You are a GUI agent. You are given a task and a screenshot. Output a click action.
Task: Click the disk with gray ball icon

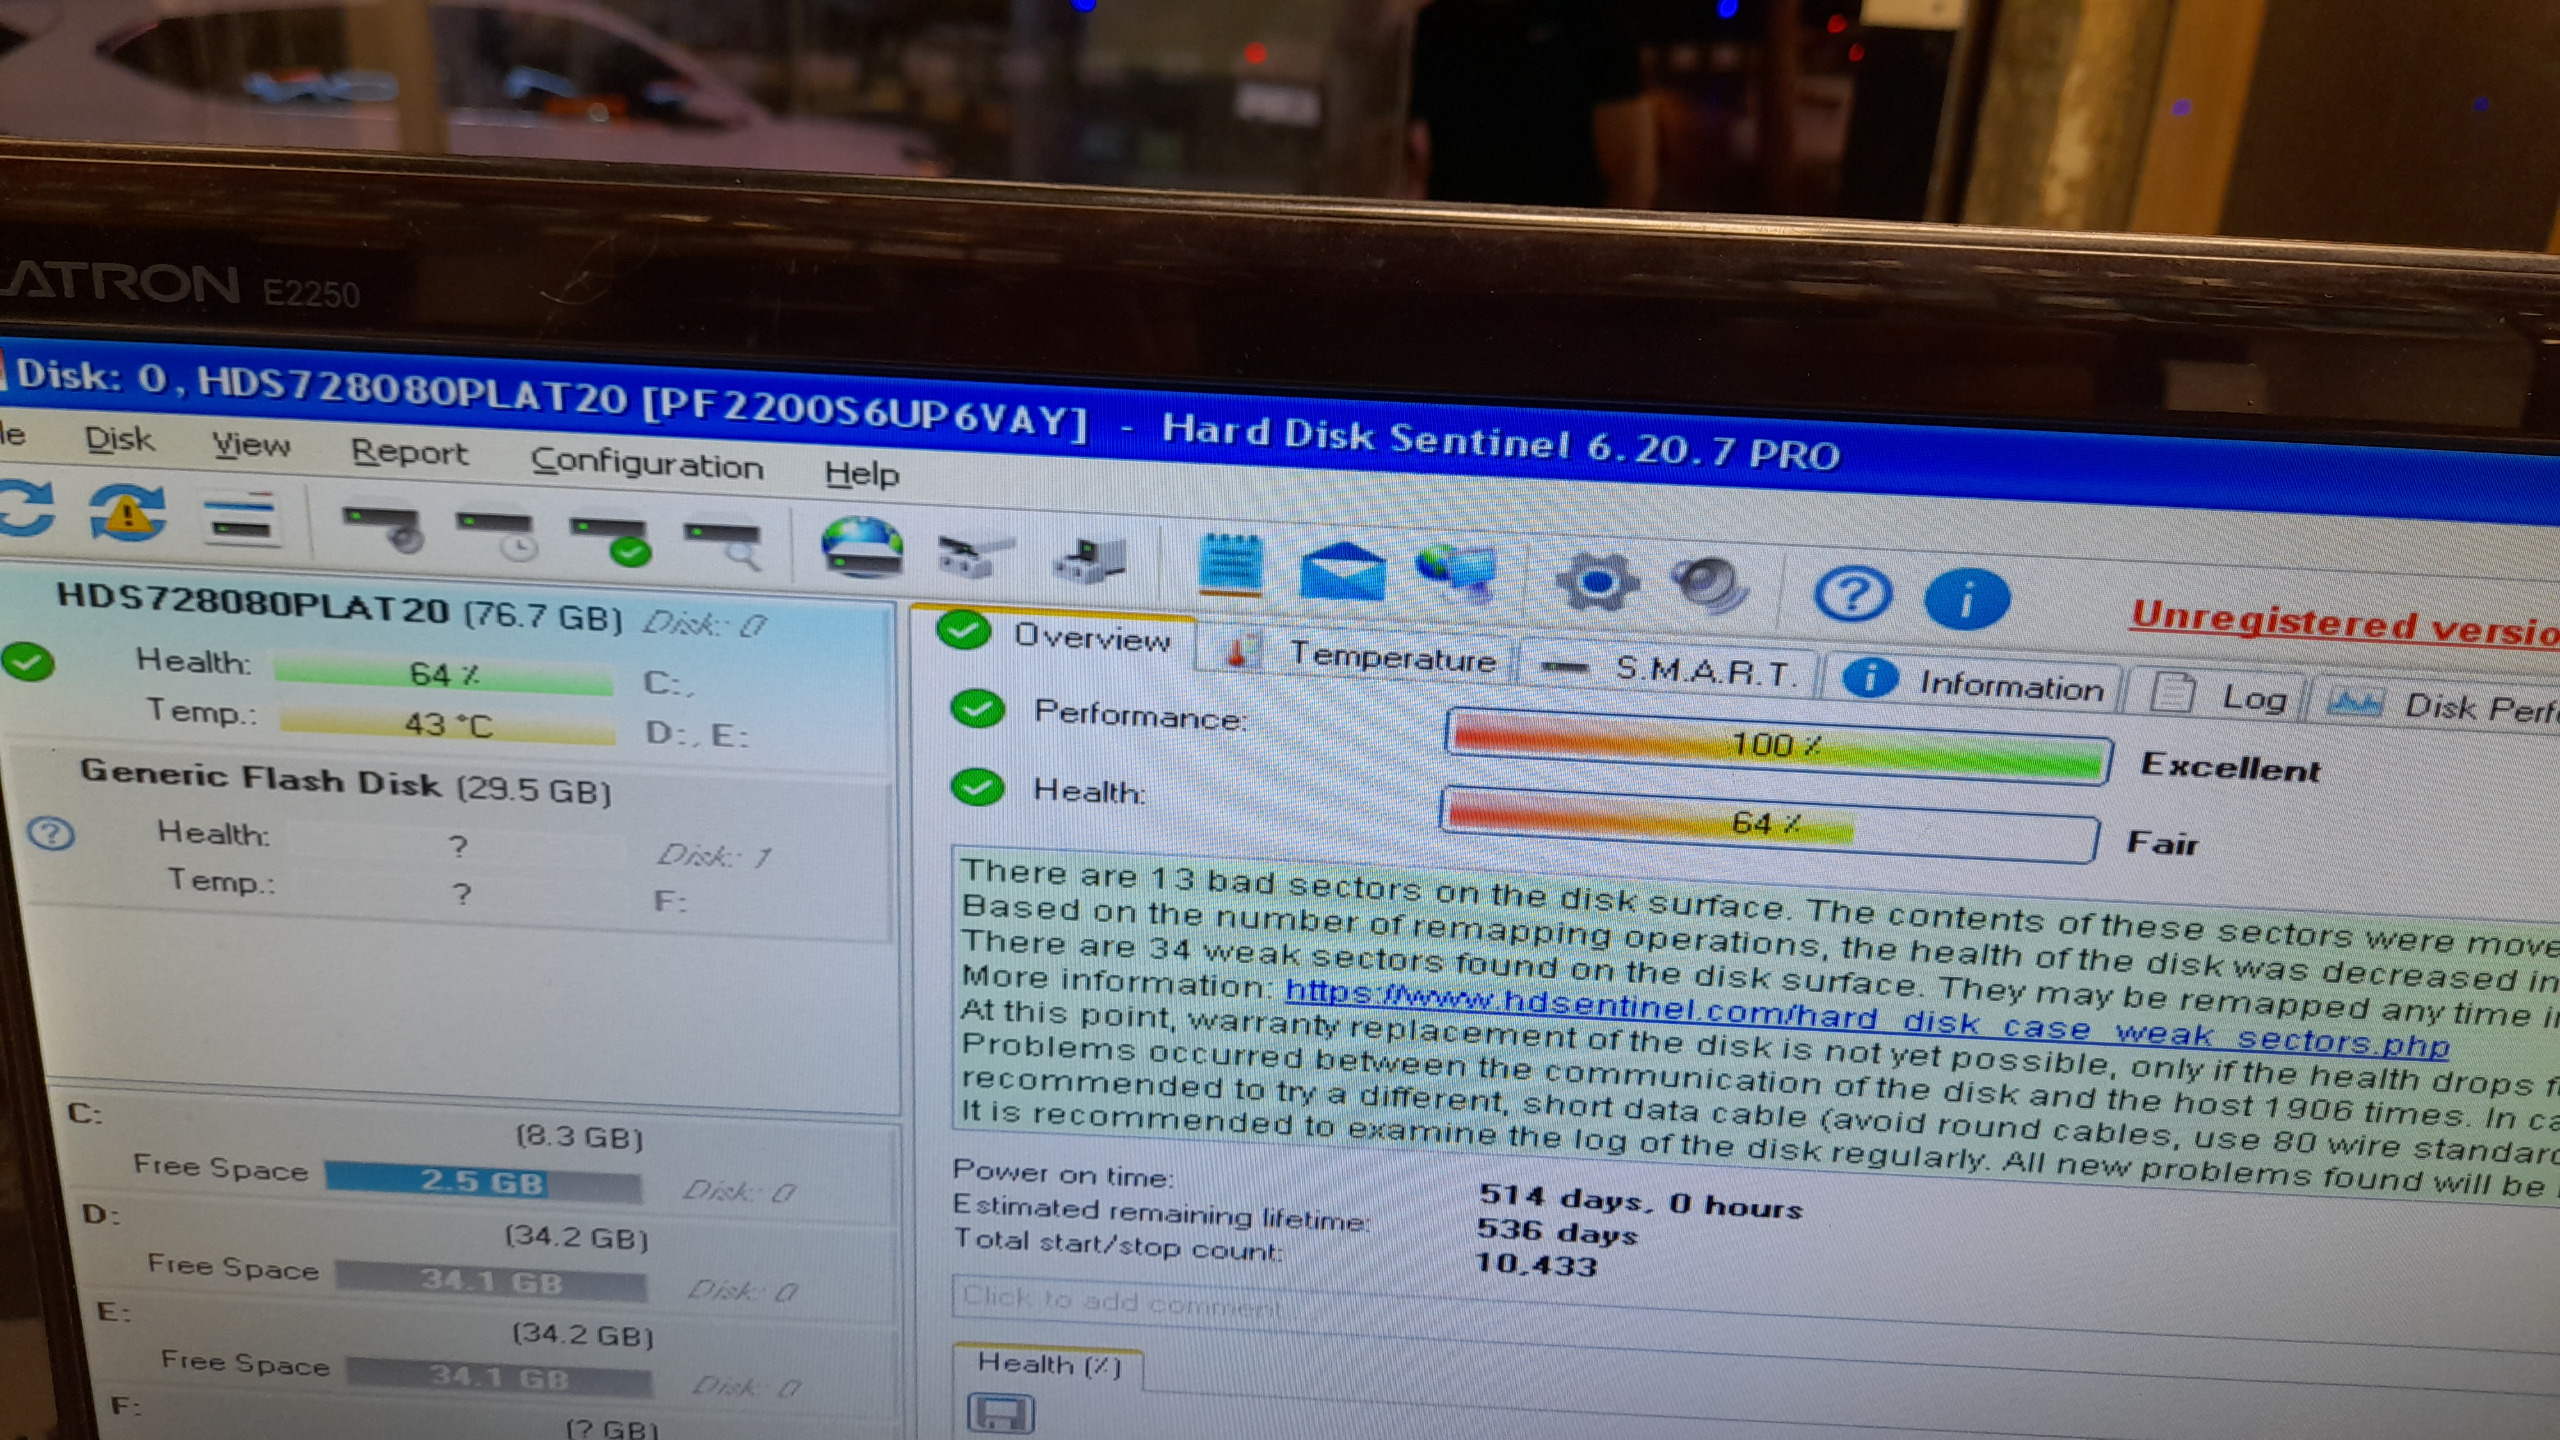(x=382, y=528)
